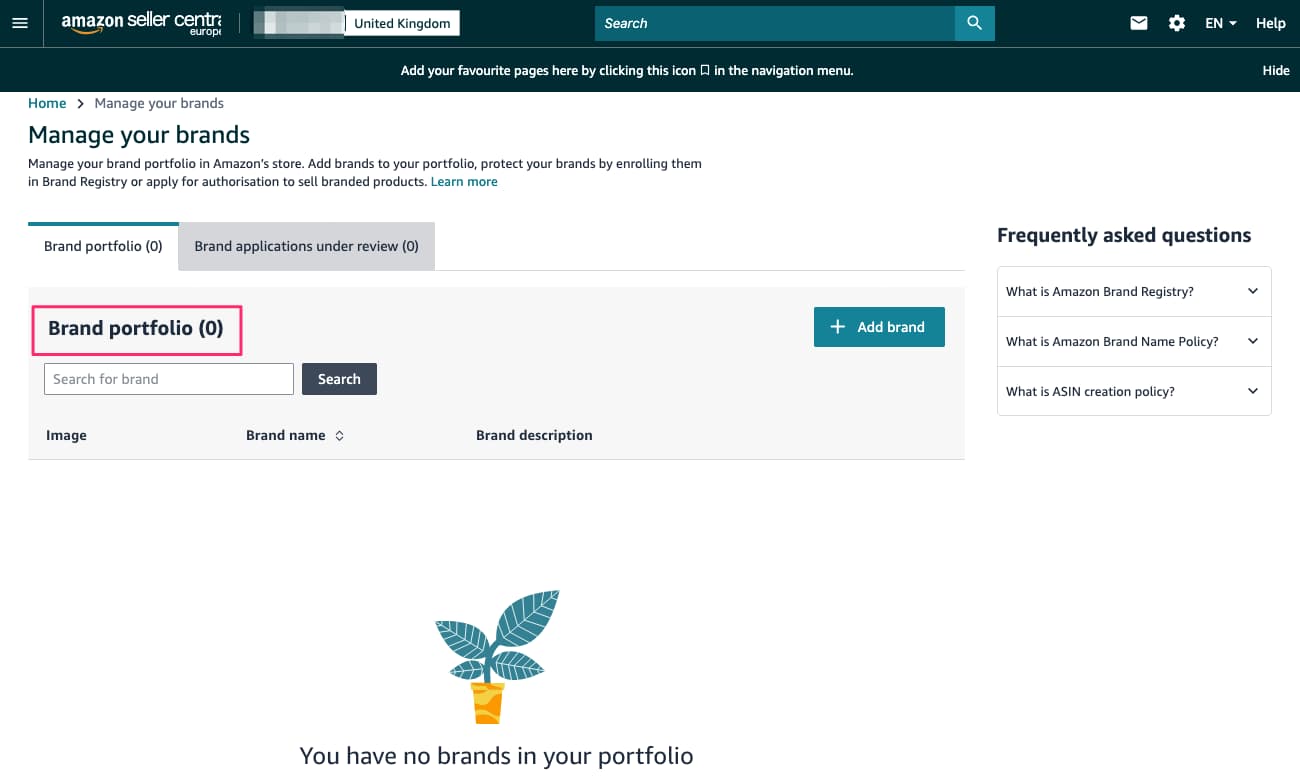Expand 'What is Amazon Brand Registry?' question

point(1134,291)
